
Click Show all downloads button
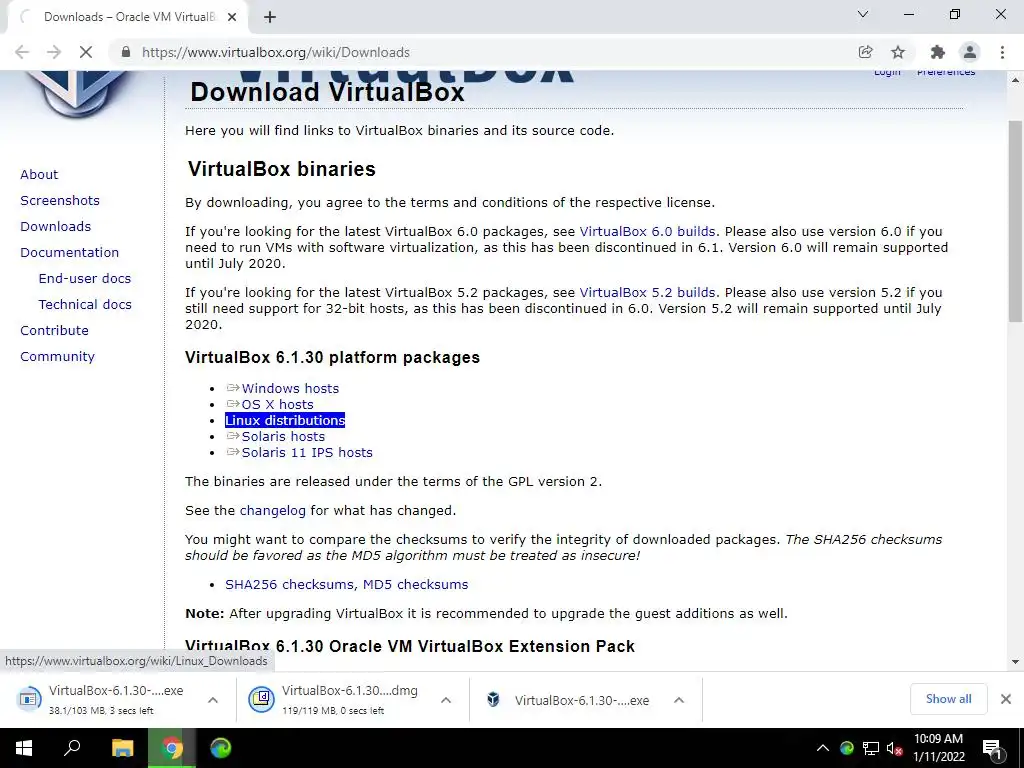tap(948, 699)
